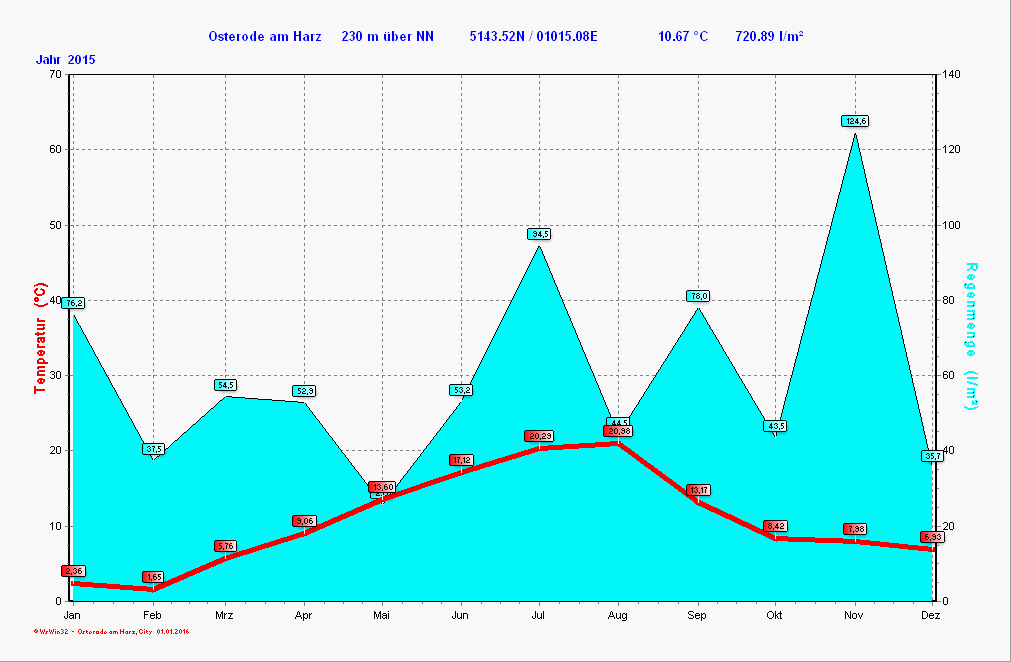Select the July rainfall label 94,5
The image size is (1011, 662).
(x=539, y=234)
